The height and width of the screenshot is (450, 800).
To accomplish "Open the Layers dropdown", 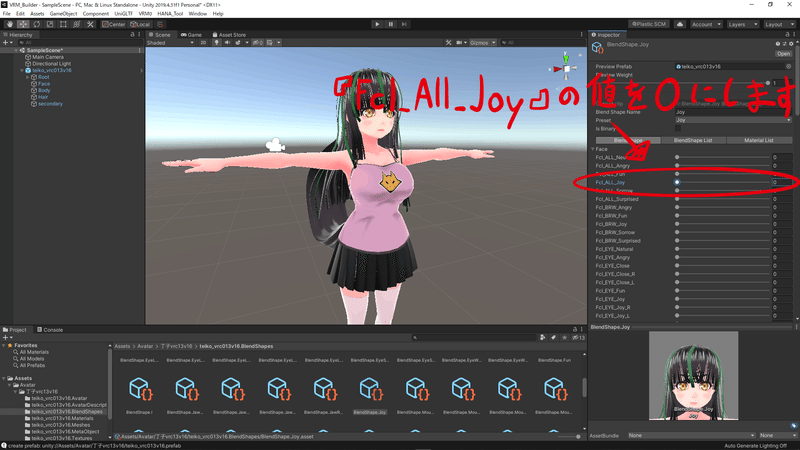I will (x=742, y=24).
